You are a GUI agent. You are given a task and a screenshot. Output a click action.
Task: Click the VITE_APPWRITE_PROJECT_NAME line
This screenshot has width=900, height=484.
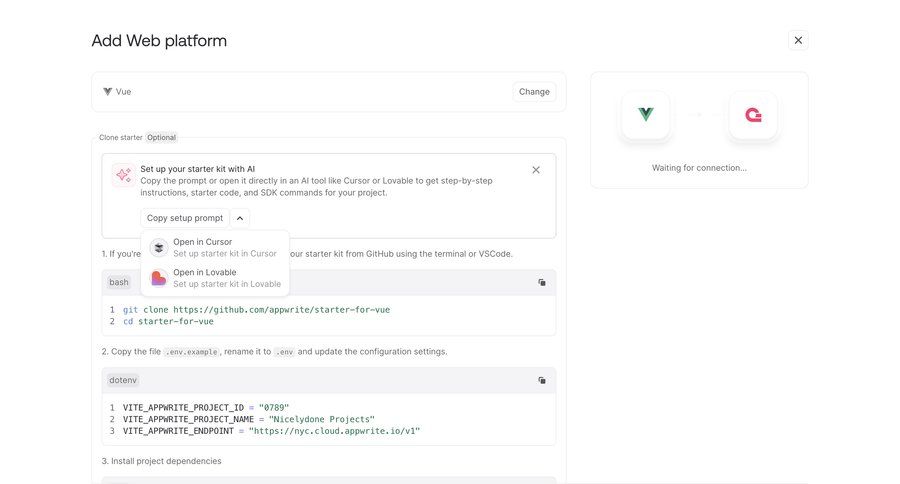click(x=249, y=419)
